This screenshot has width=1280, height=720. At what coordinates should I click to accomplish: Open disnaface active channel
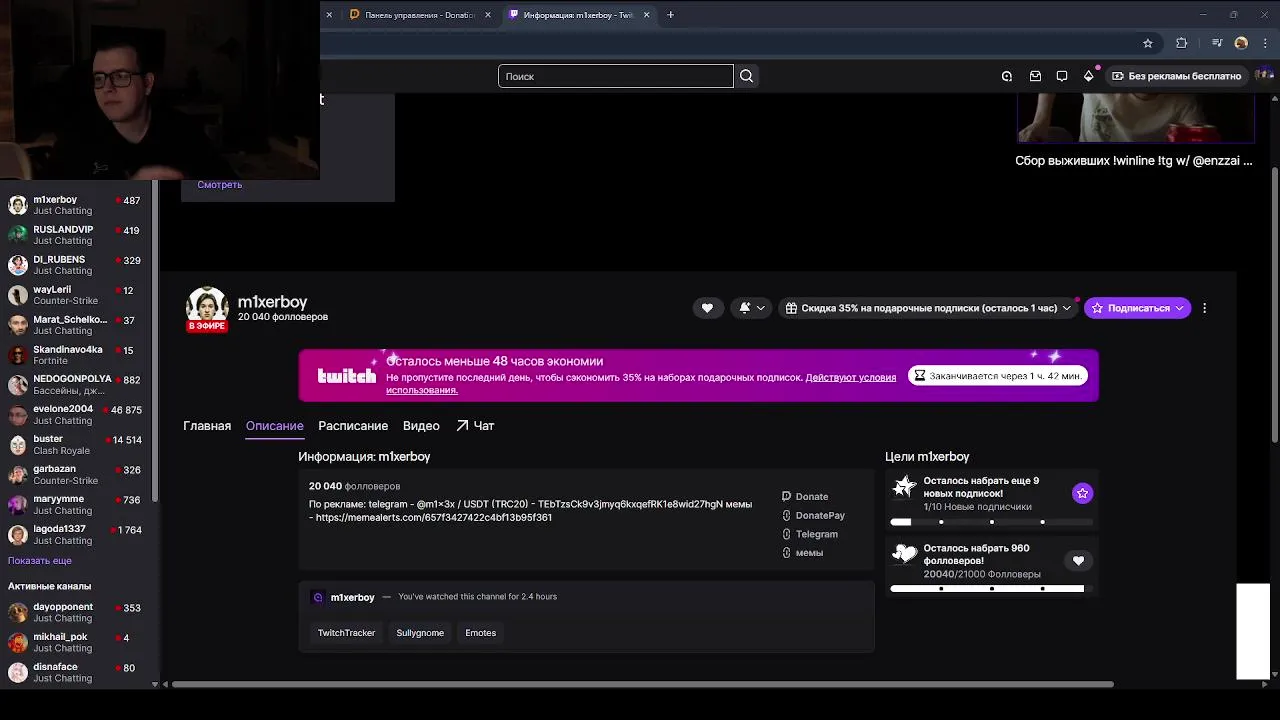[76, 672]
